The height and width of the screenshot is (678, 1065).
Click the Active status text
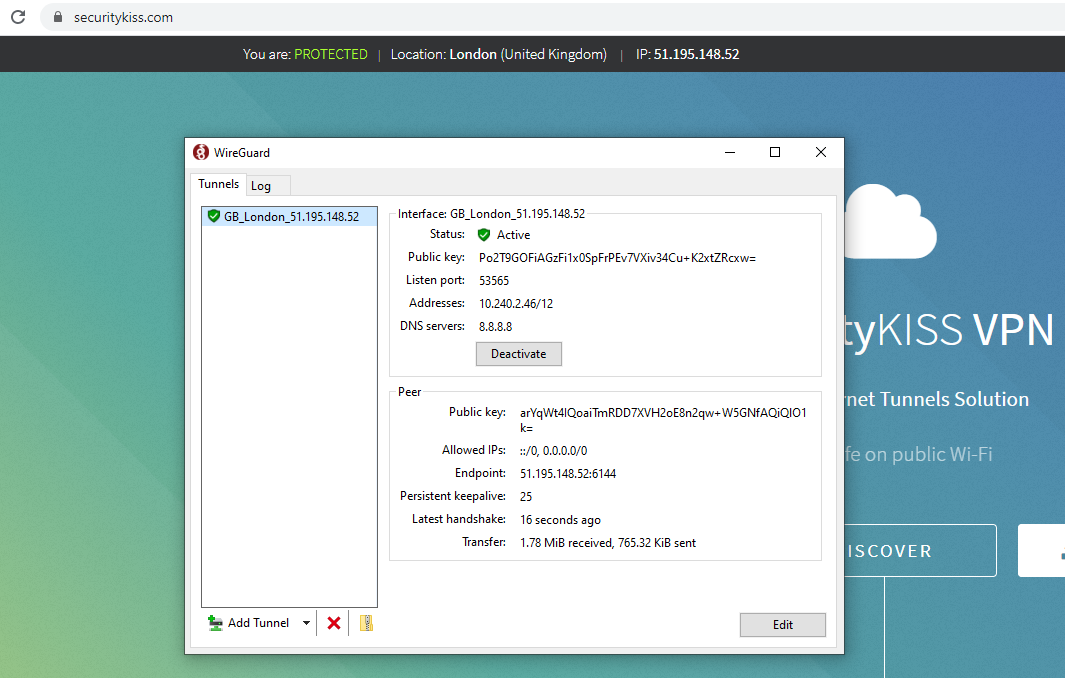tap(513, 235)
